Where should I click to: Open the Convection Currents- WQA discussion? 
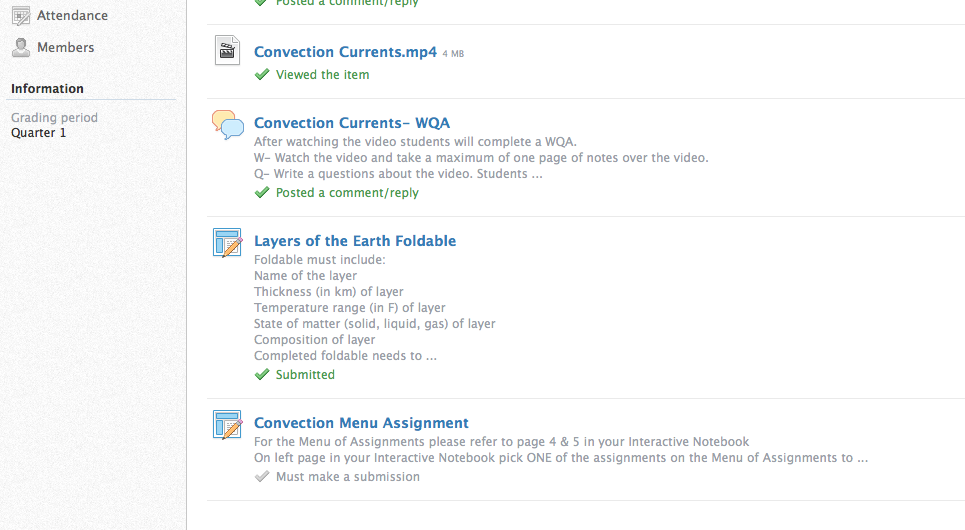pos(352,123)
